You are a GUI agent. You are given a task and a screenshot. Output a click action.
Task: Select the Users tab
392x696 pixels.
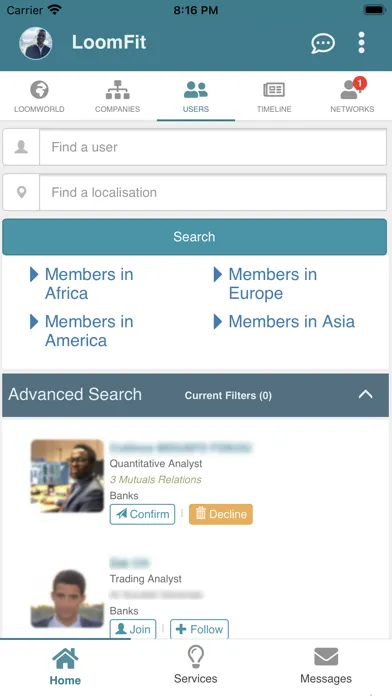(x=196, y=96)
